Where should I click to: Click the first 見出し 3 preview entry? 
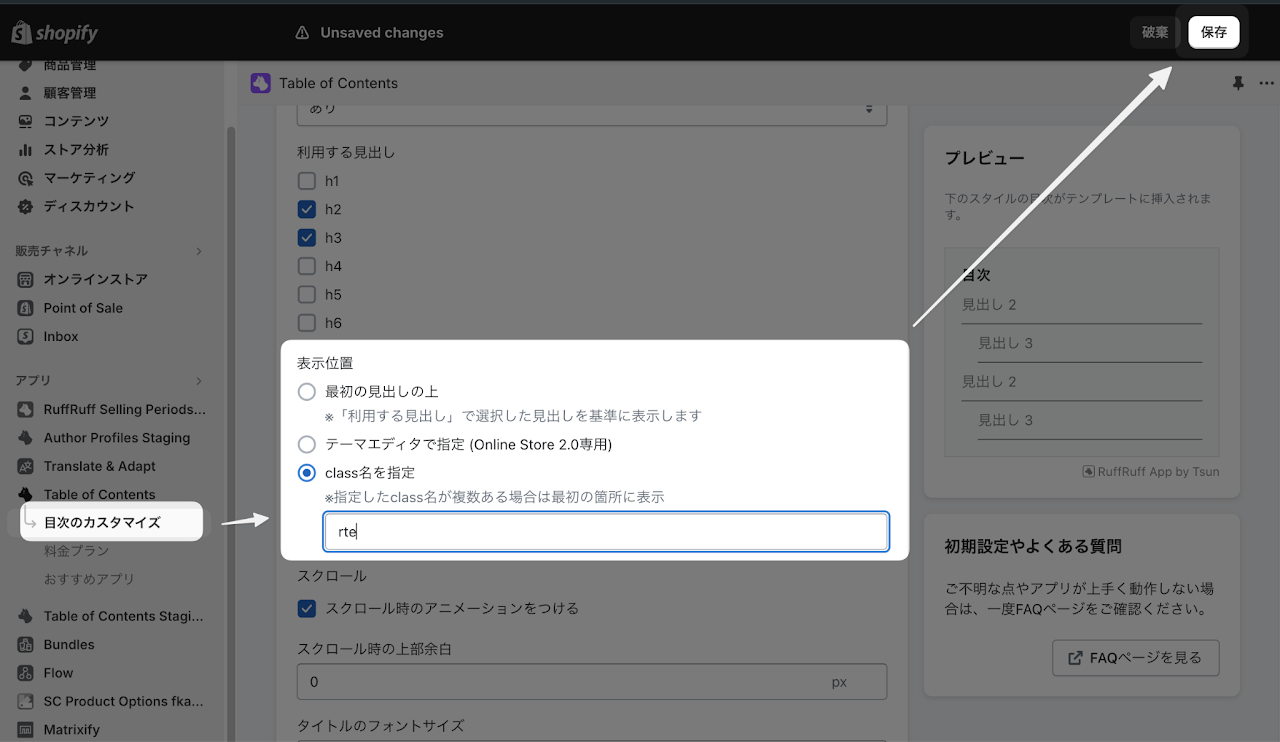point(1005,343)
